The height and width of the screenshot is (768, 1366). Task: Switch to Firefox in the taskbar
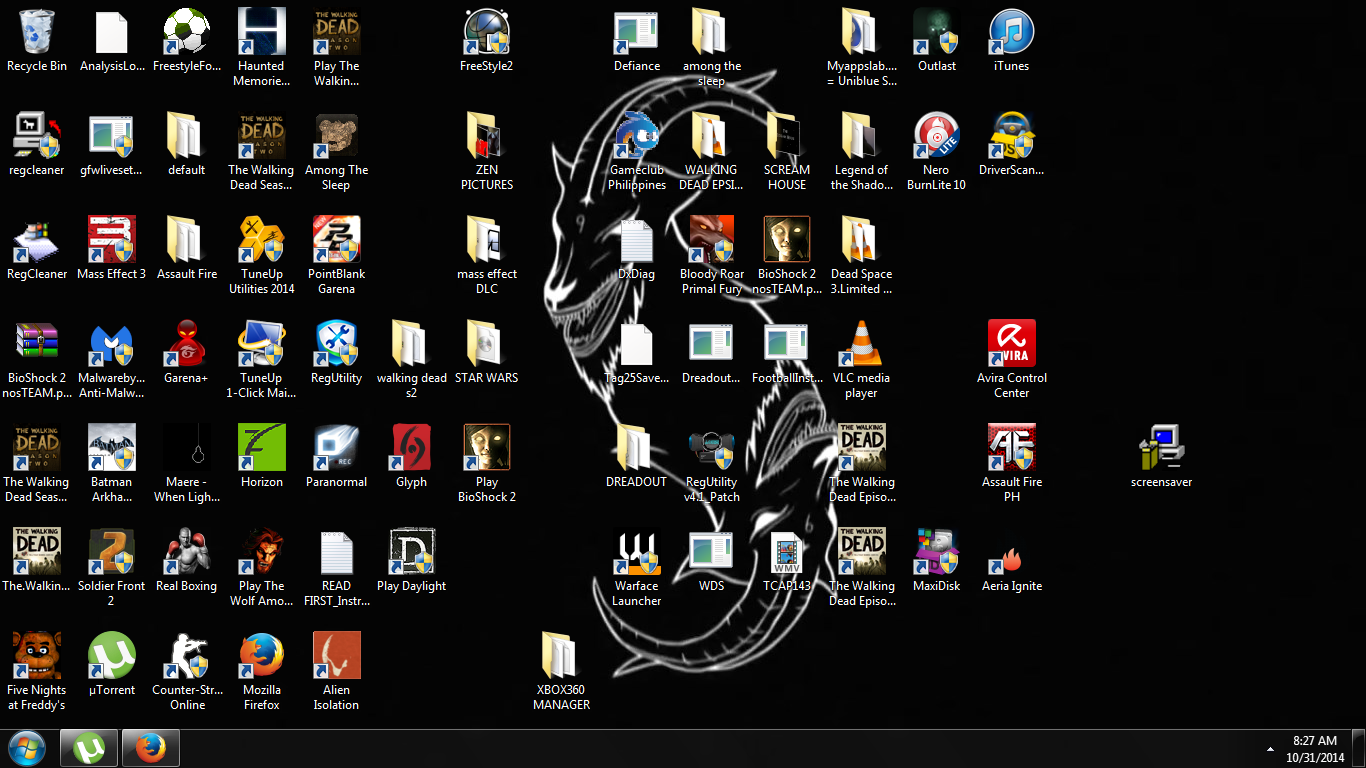pos(151,748)
